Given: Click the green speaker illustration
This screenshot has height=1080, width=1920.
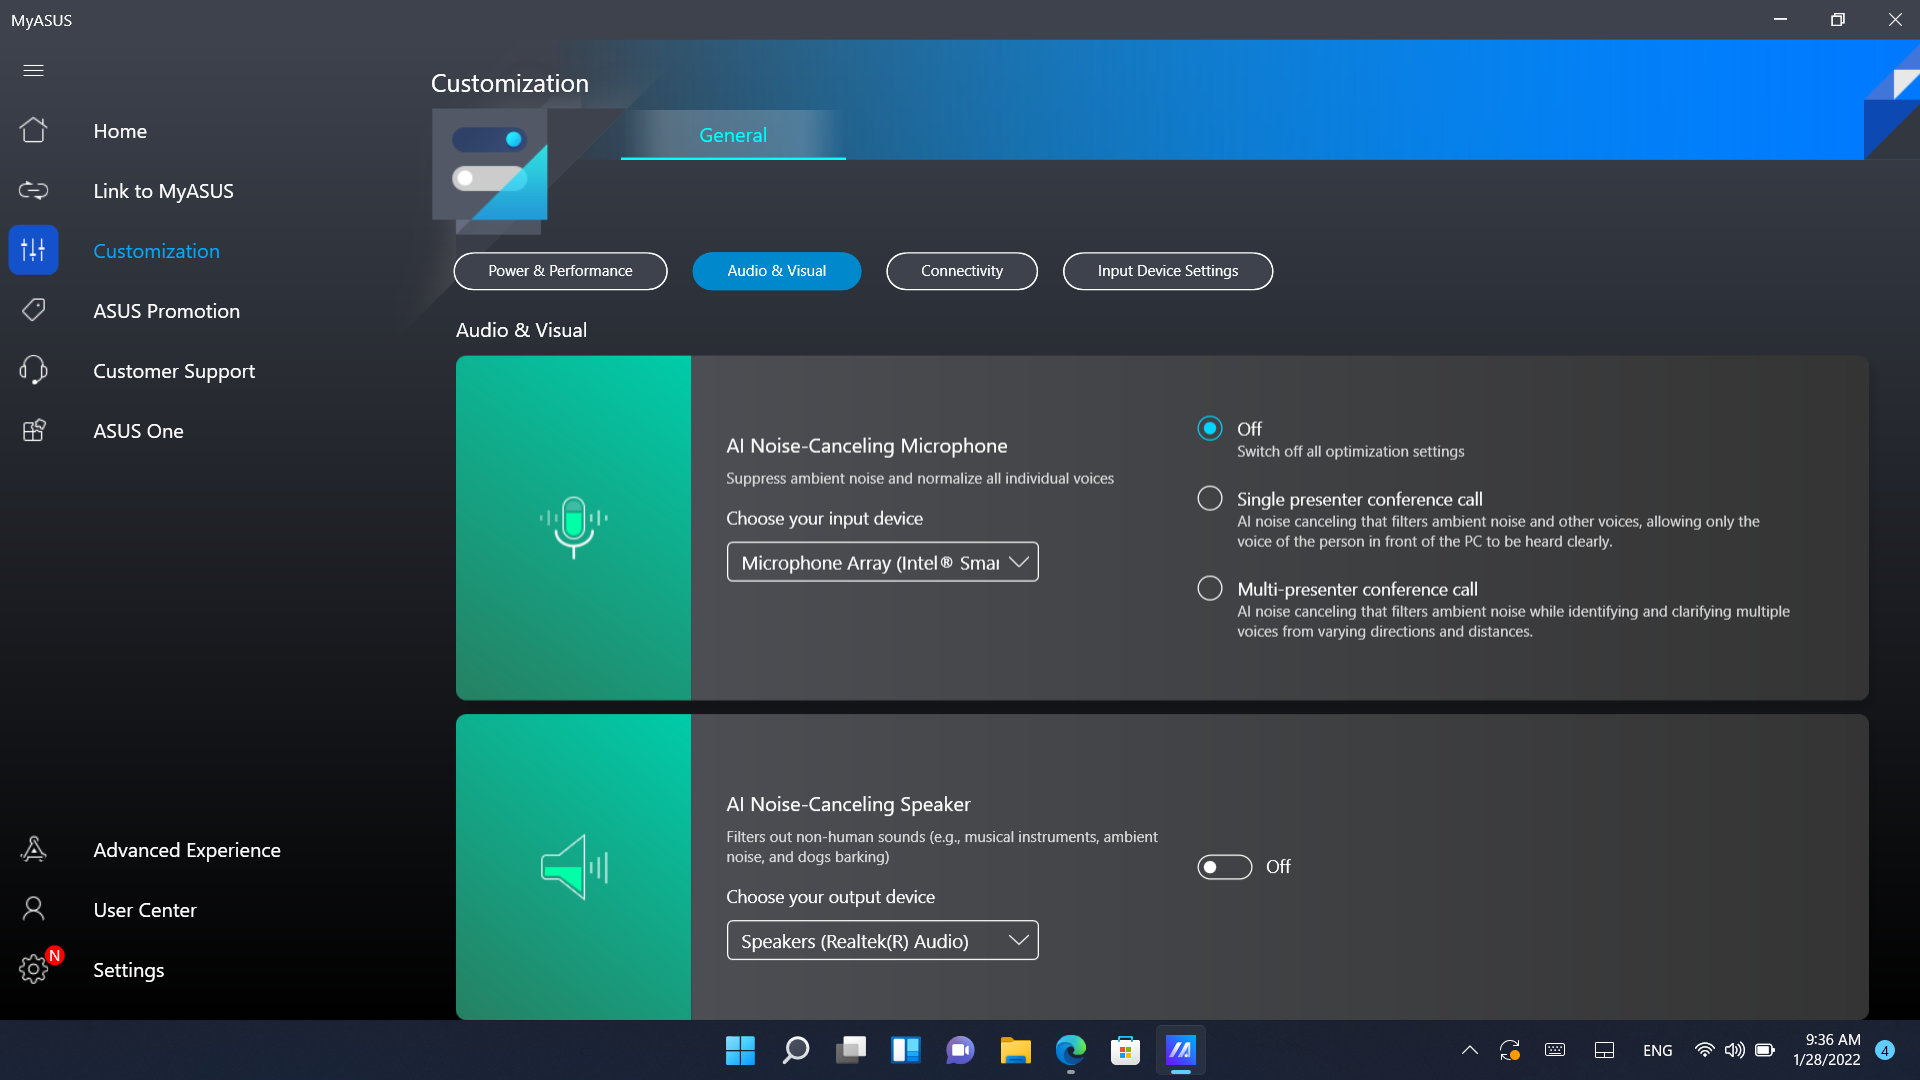Looking at the screenshot, I should (574, 867).
